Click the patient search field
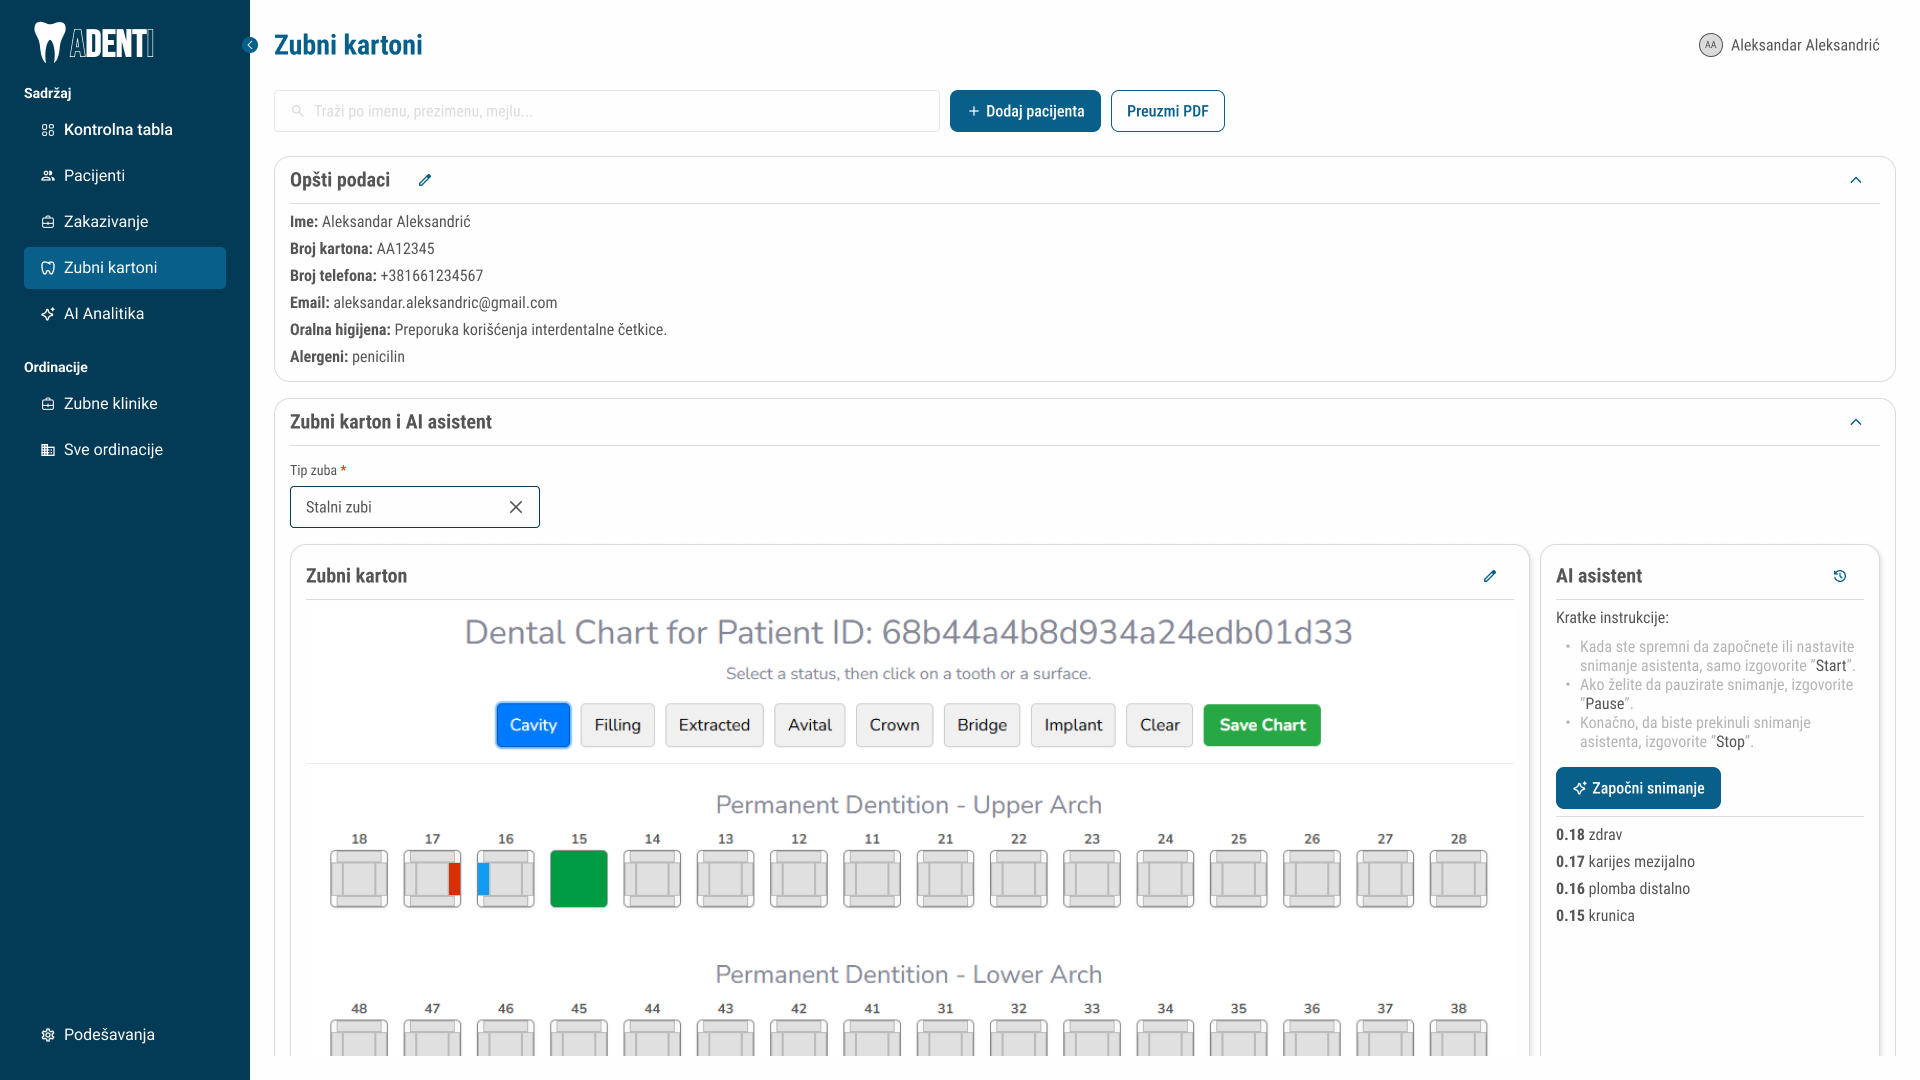Screen dimensions: 1920x1080 pyautogui.click(x=607, y=111)
